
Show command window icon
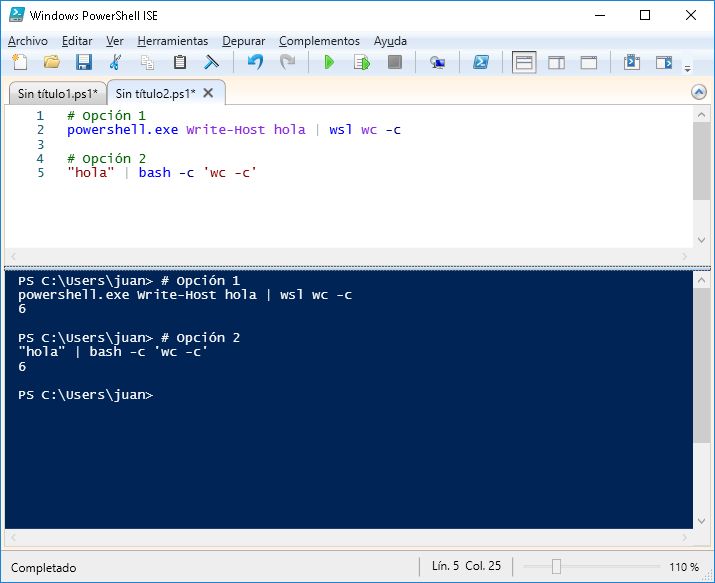point(632,62)
